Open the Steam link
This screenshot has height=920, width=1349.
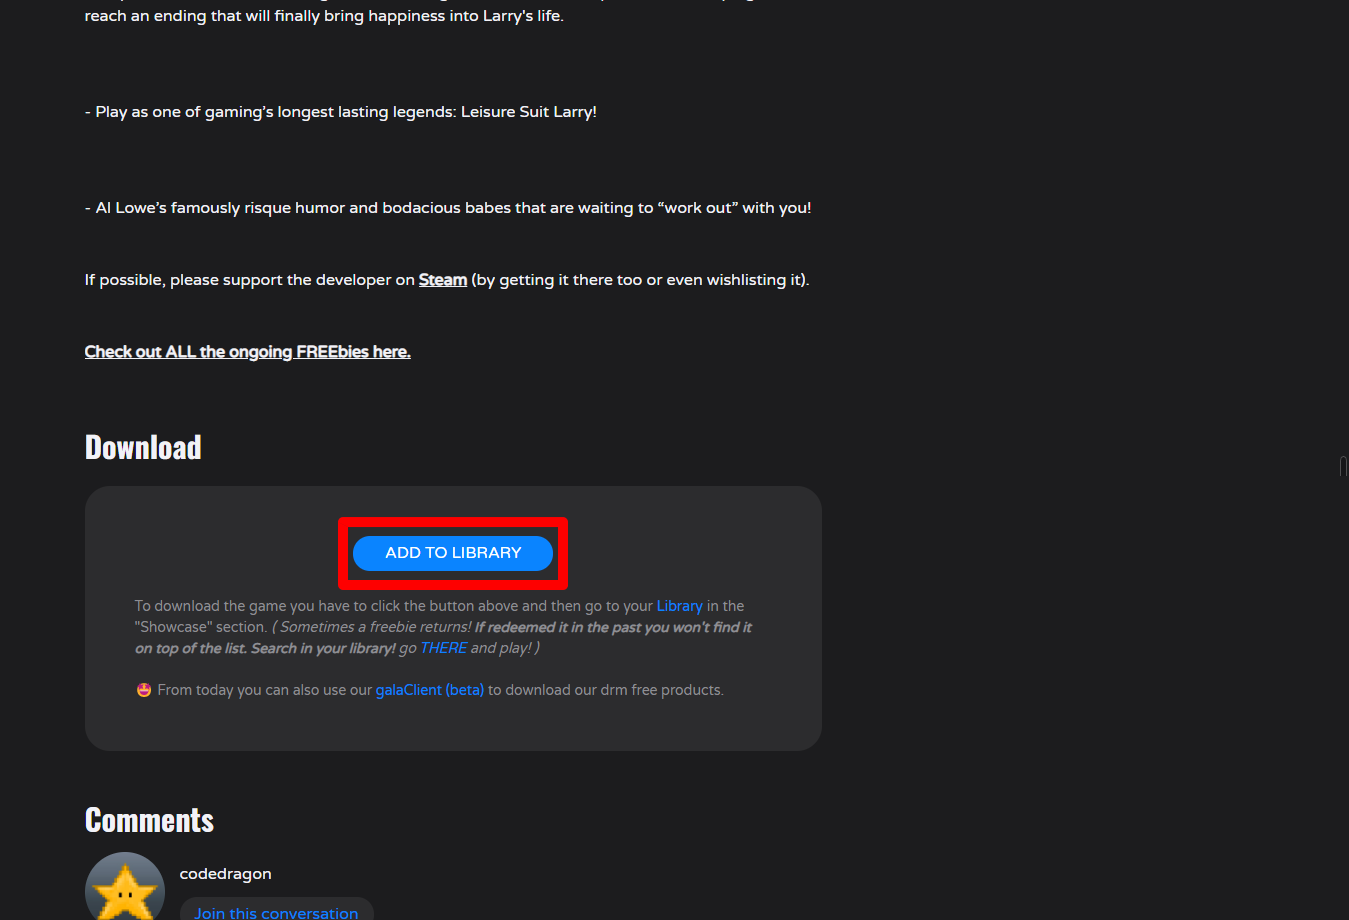(443, 280)
